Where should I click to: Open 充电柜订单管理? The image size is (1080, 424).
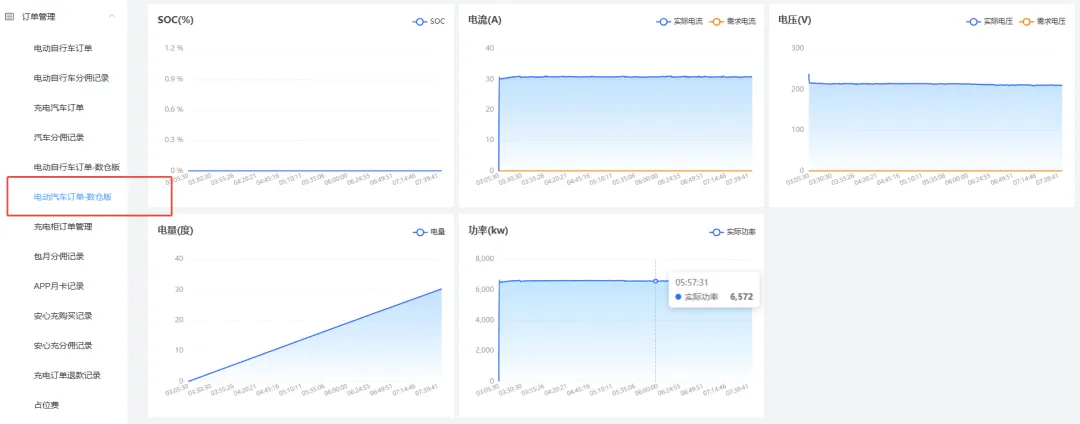tap(63, 227)
